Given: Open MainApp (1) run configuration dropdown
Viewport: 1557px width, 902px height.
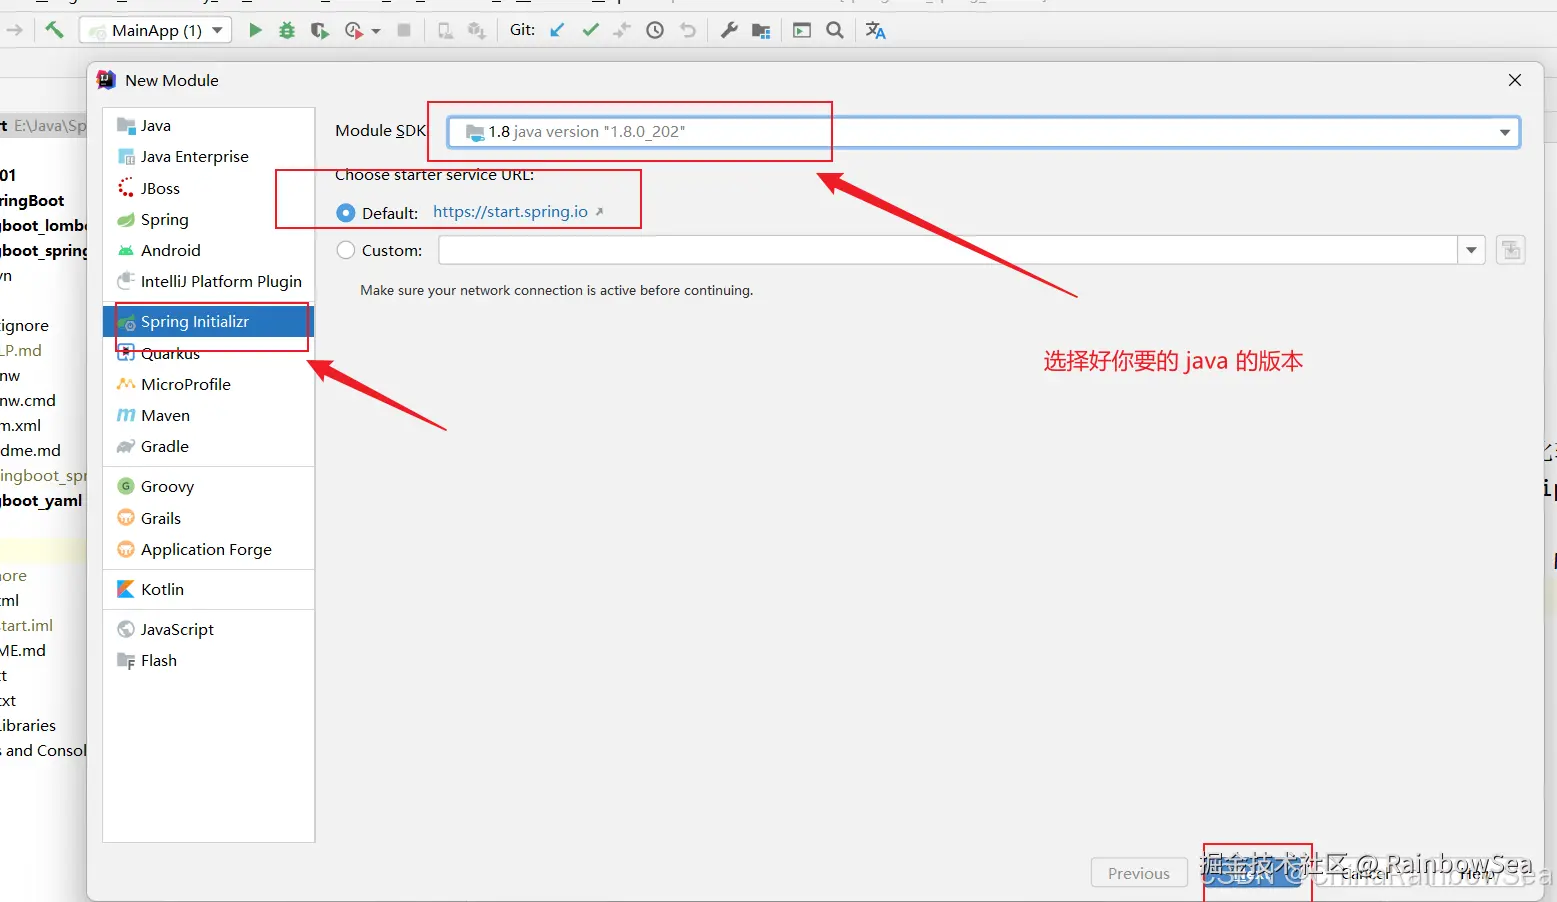Looking at the screenshot, I should click(x=155, y=30).
